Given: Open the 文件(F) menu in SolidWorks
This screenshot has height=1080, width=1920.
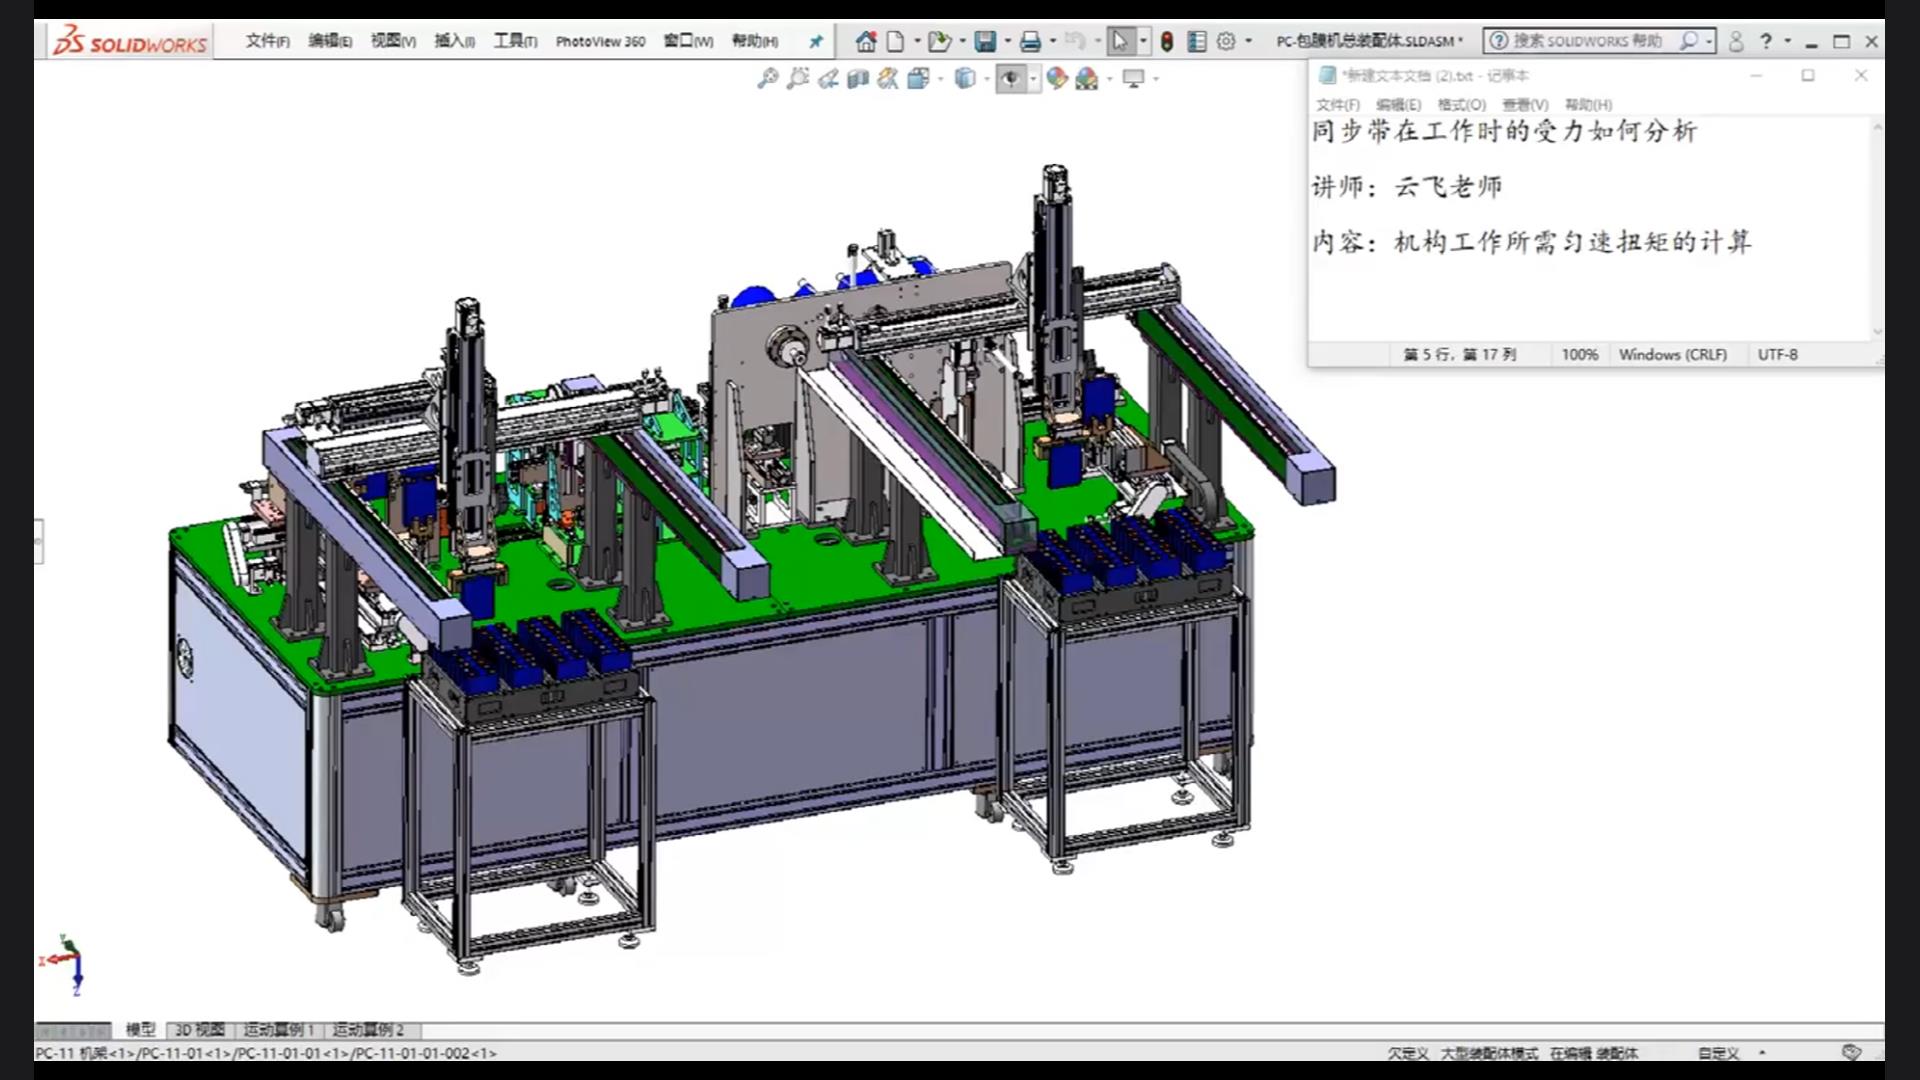Looking at the screenshot, I should pyautogui.click(x=267, y=41).
